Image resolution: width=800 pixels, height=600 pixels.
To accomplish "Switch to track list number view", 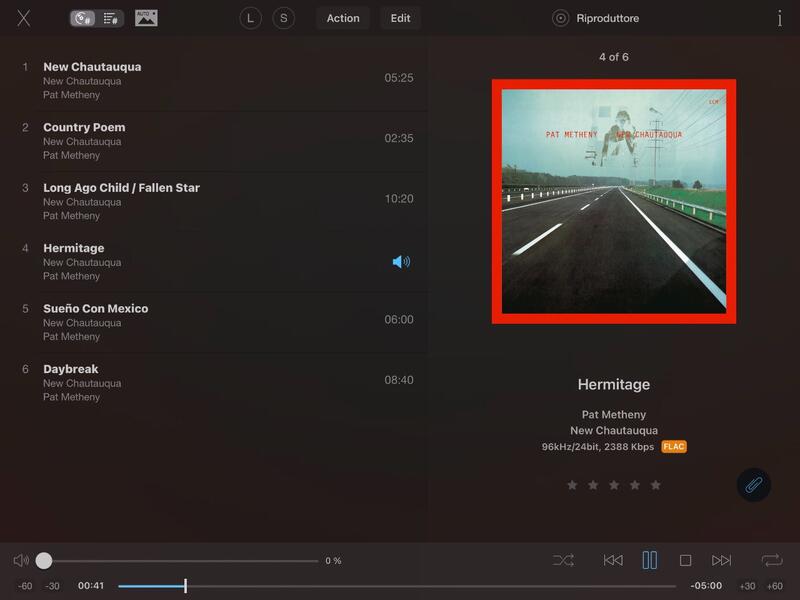I will click(x=110, y=18).
